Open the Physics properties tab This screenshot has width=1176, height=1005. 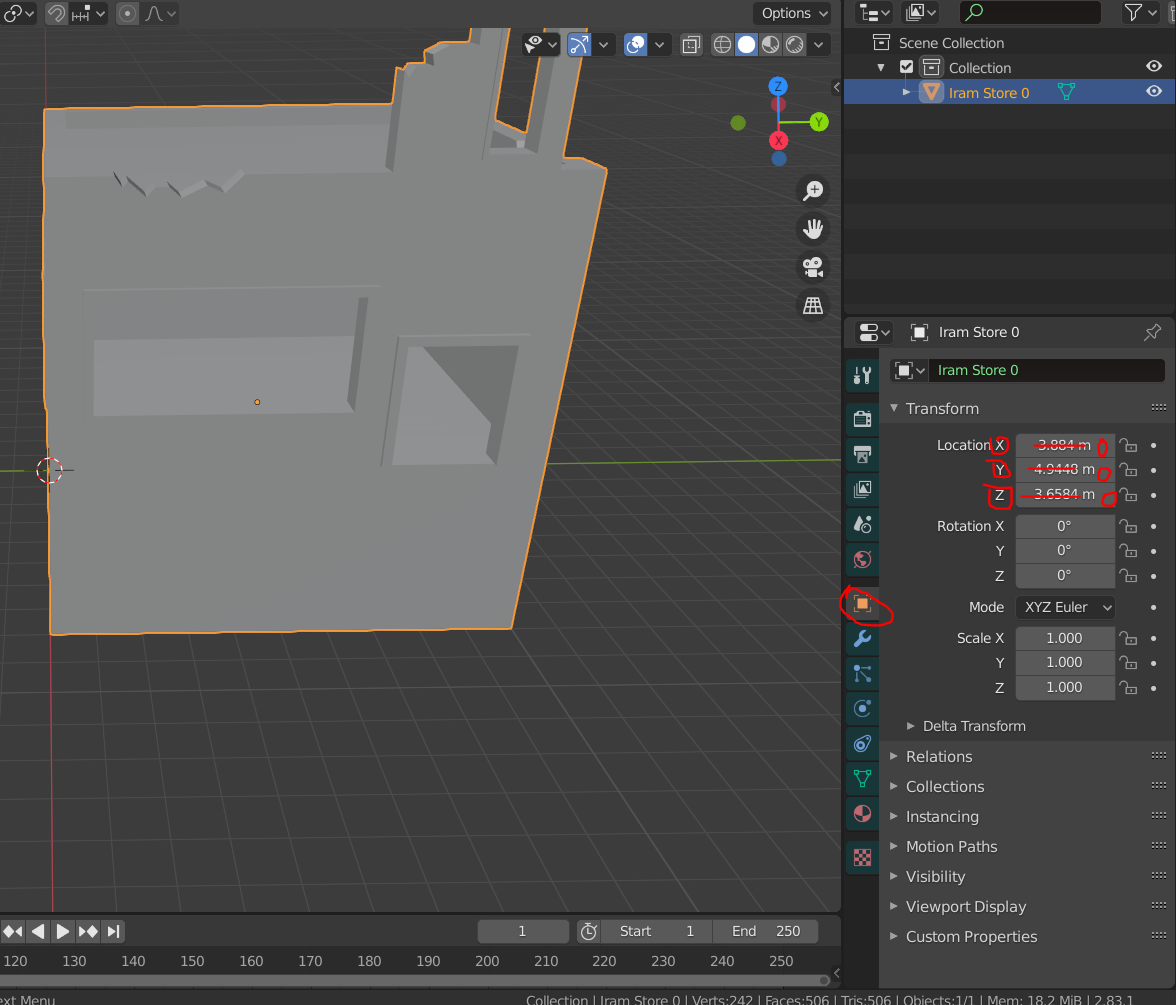862,709
